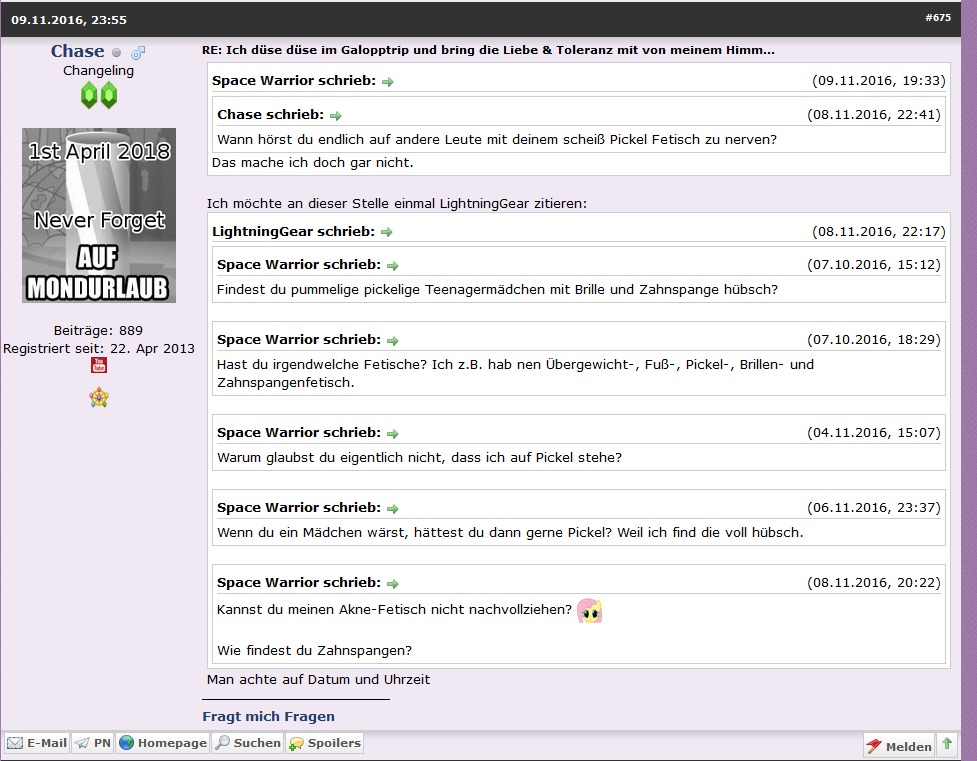Click the star award badge icon
This screenshot has height=761, width=977.
click(99, 397)
